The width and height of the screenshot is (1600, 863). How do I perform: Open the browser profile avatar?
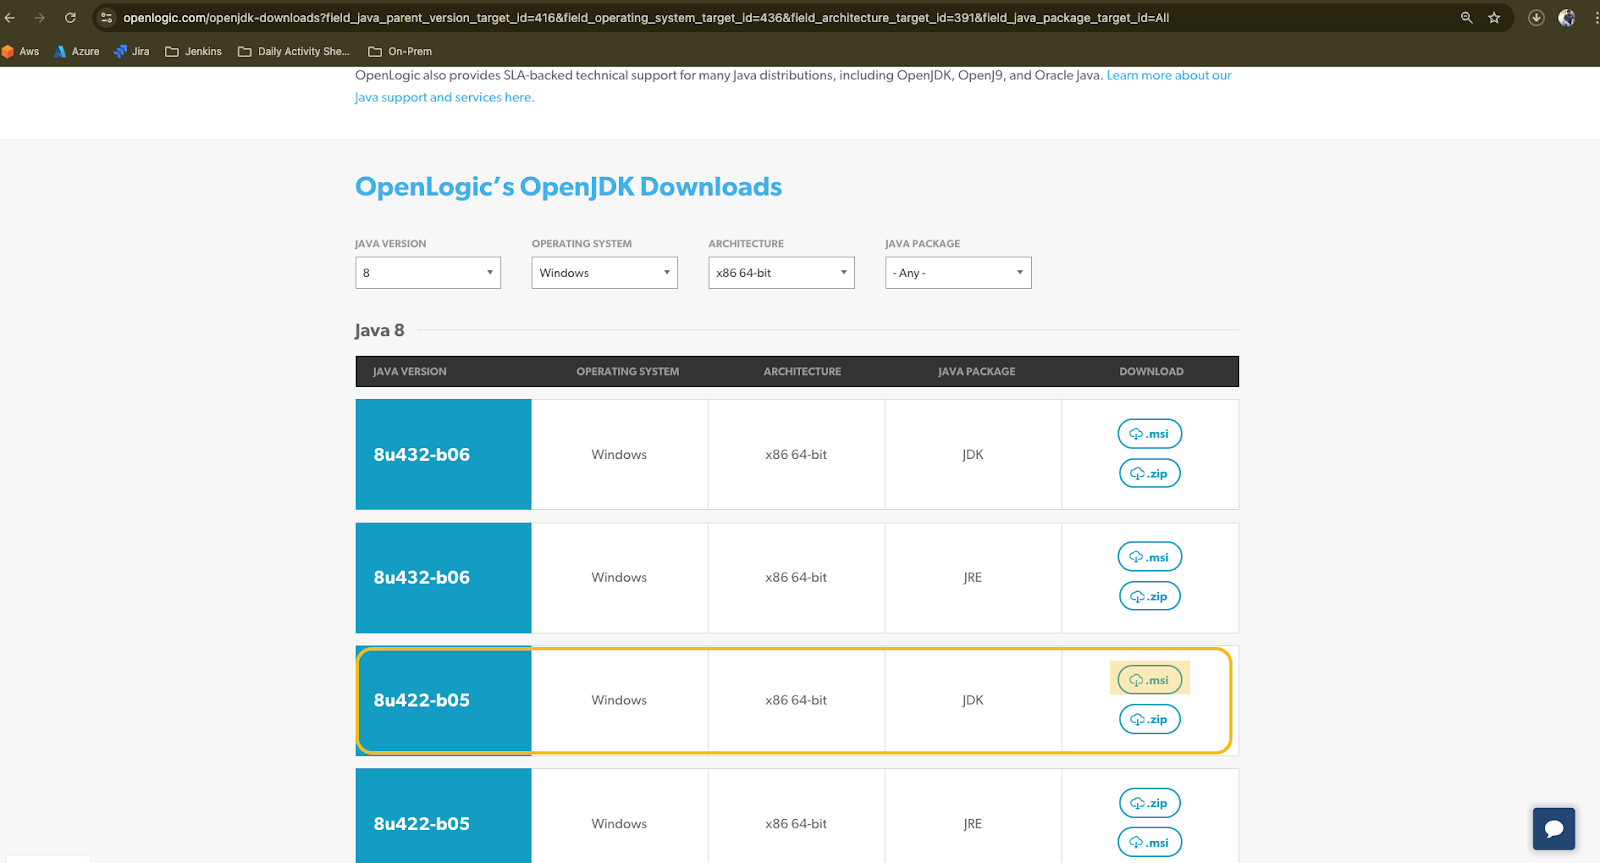pos(1567,18)
